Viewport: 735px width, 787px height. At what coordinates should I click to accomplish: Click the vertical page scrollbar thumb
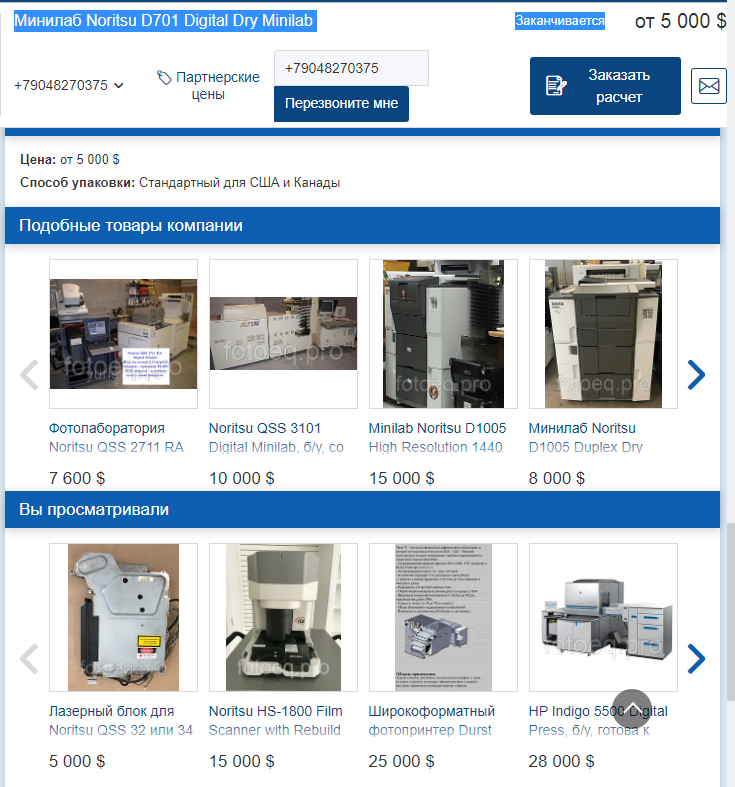pos(731,611)
